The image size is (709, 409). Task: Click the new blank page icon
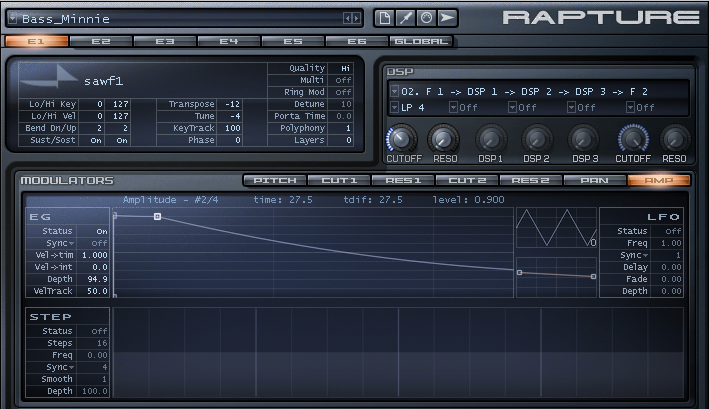coord(384,18)
